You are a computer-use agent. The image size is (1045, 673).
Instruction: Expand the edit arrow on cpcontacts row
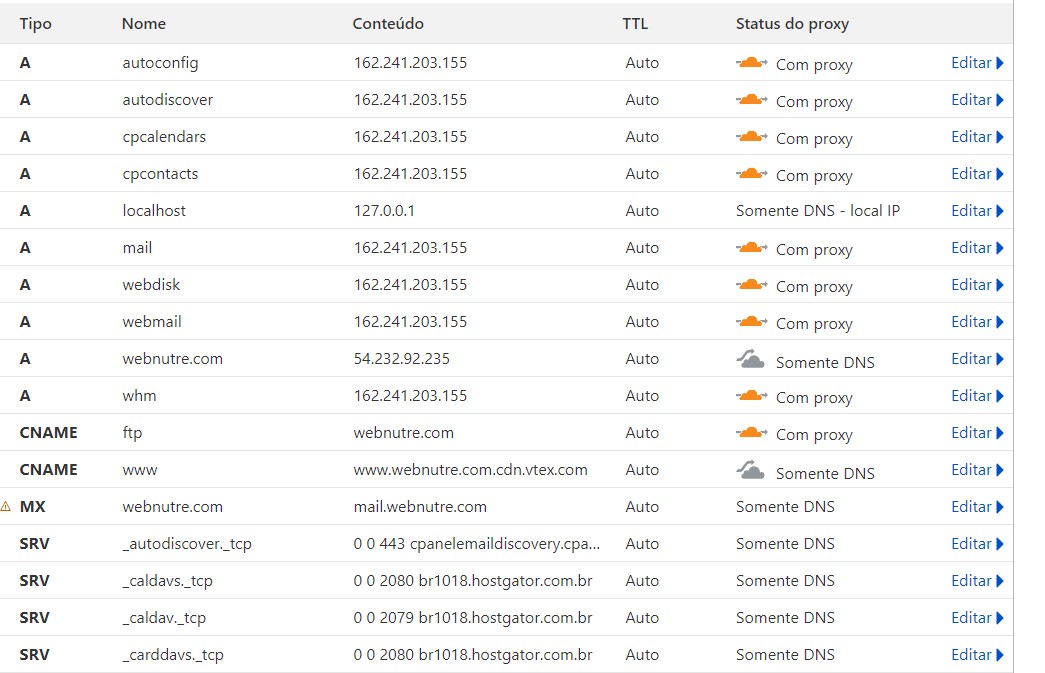1000,174
